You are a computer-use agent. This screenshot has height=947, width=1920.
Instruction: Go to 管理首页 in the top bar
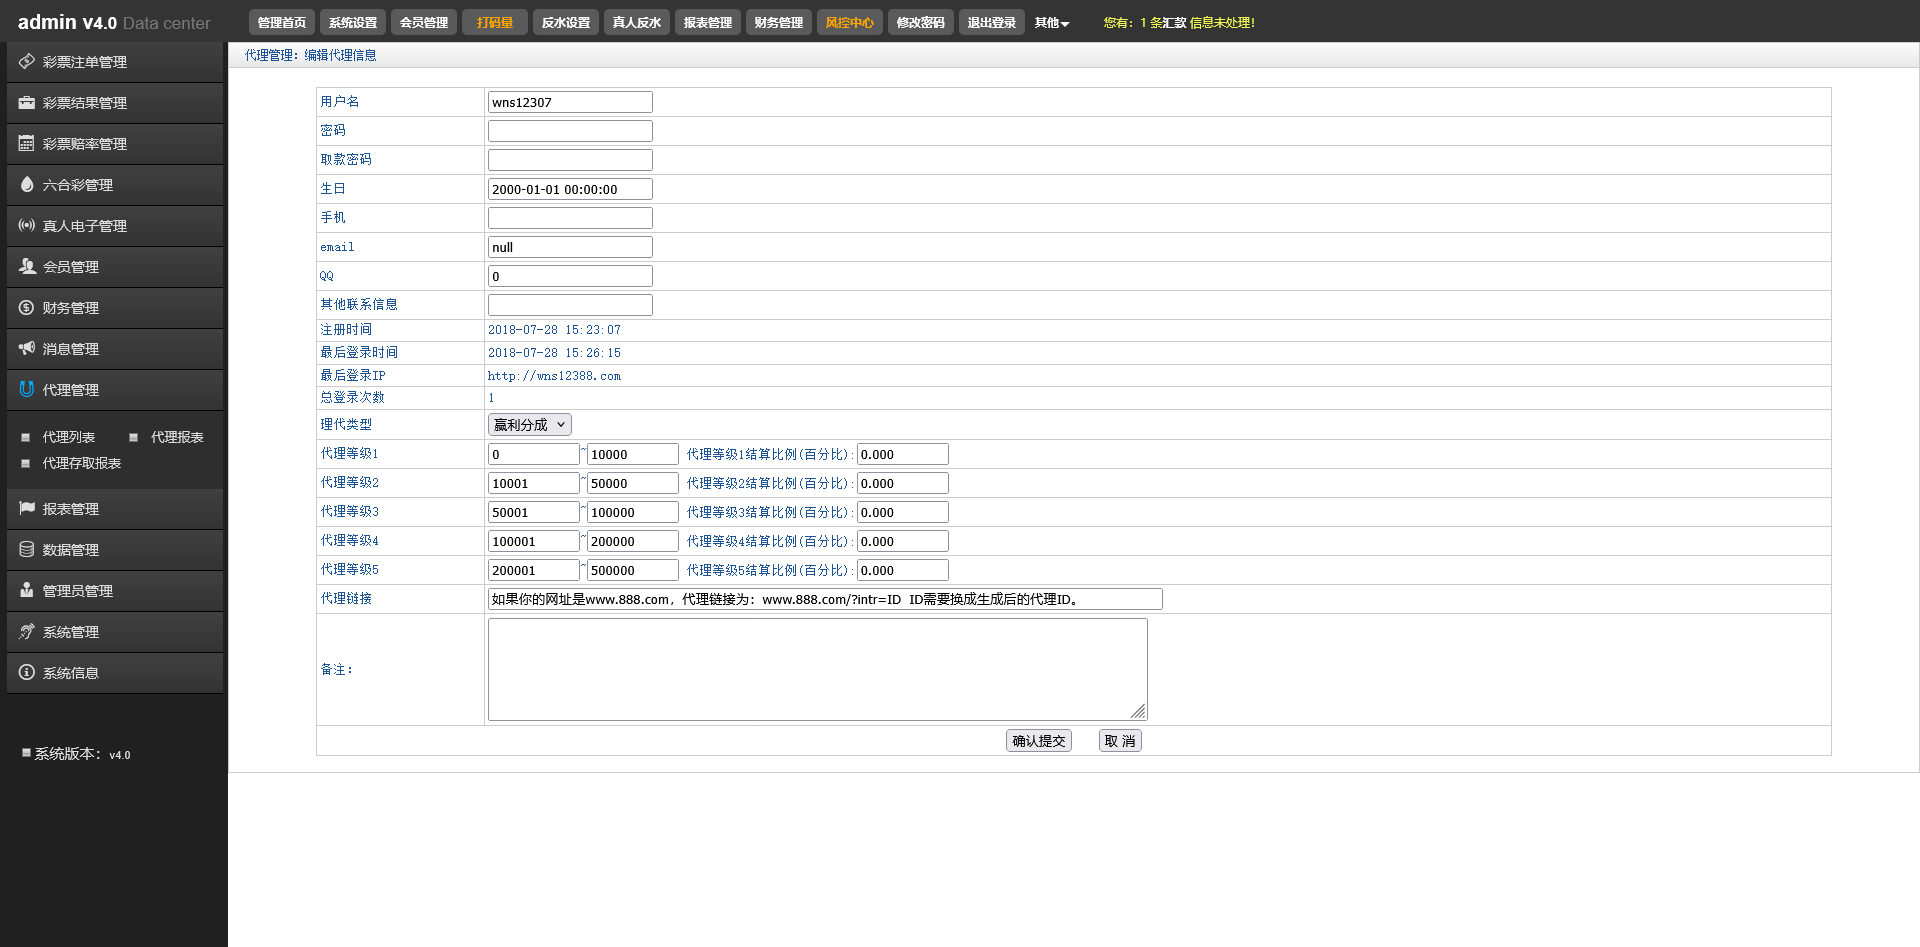coord(282,23)
